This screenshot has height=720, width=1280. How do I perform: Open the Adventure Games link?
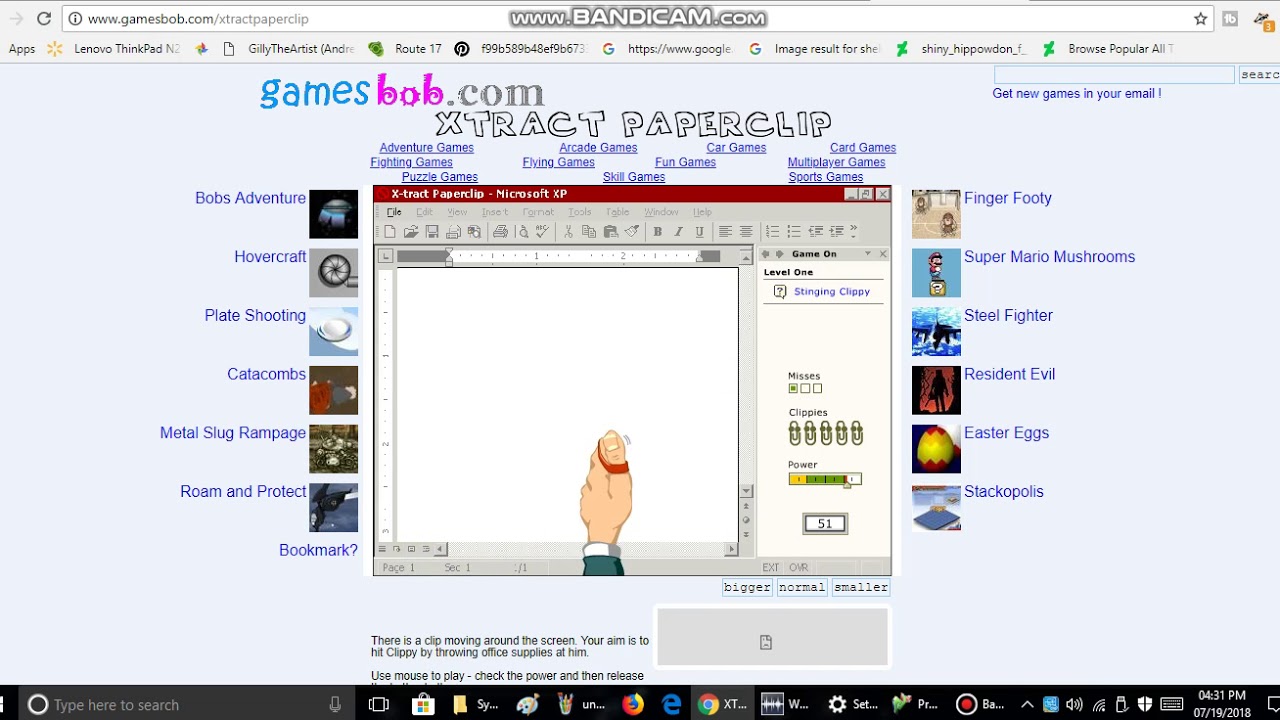tap(427, 148)
